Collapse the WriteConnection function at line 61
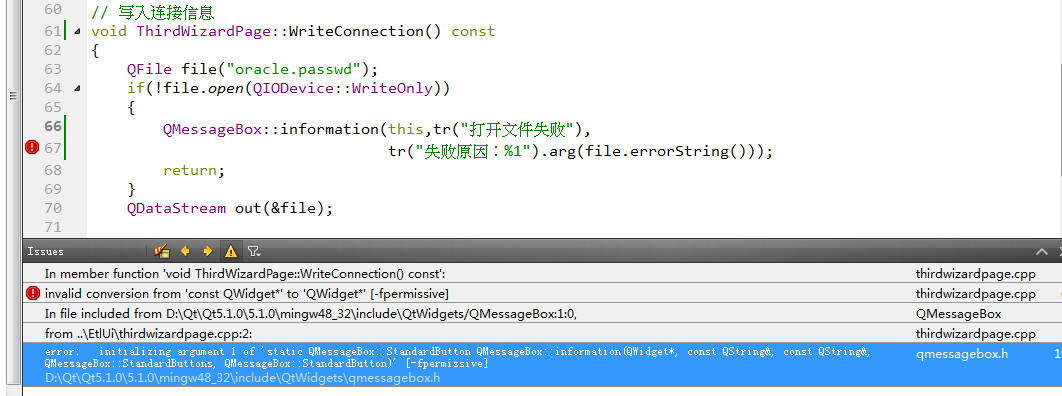This screenshot has height=396, width=1062. pyautogui.click(x=76, y=31)
